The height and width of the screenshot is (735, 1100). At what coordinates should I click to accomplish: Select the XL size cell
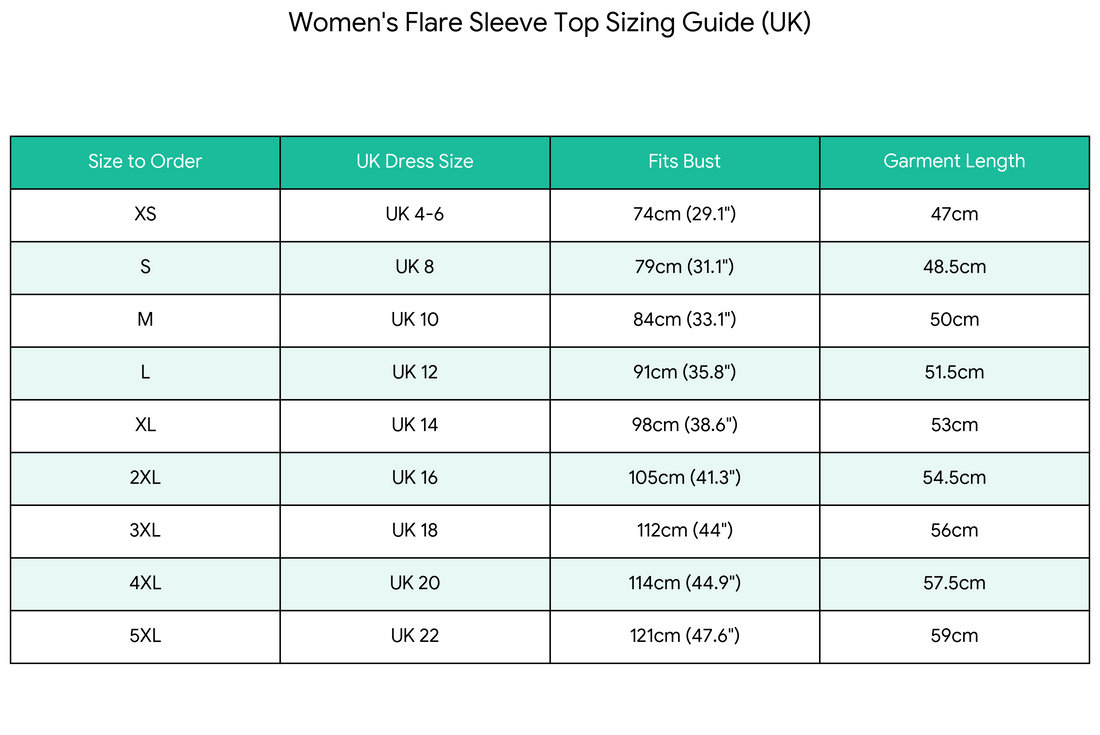click(145, 425)
